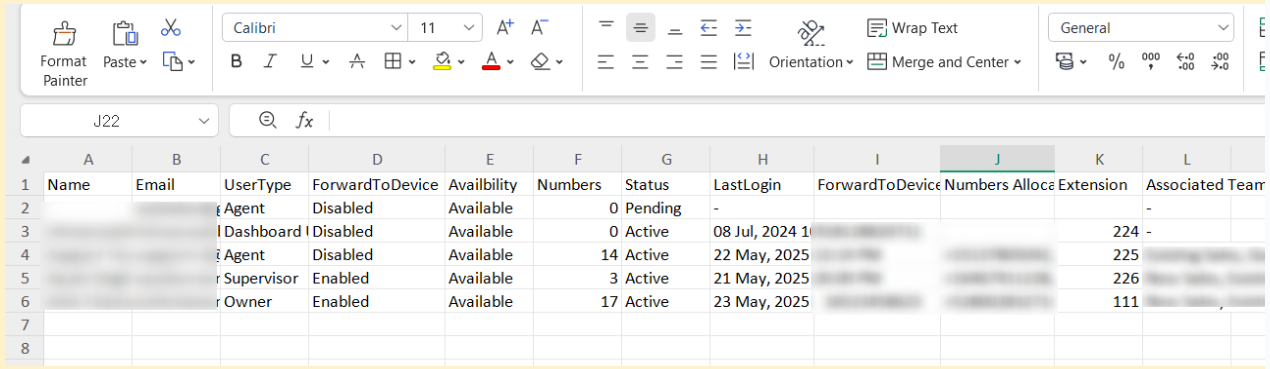Open the font size 11 dropdown
Viewport: 1270px width, 369px height.
pyautogui.click(x=469, y=28)
